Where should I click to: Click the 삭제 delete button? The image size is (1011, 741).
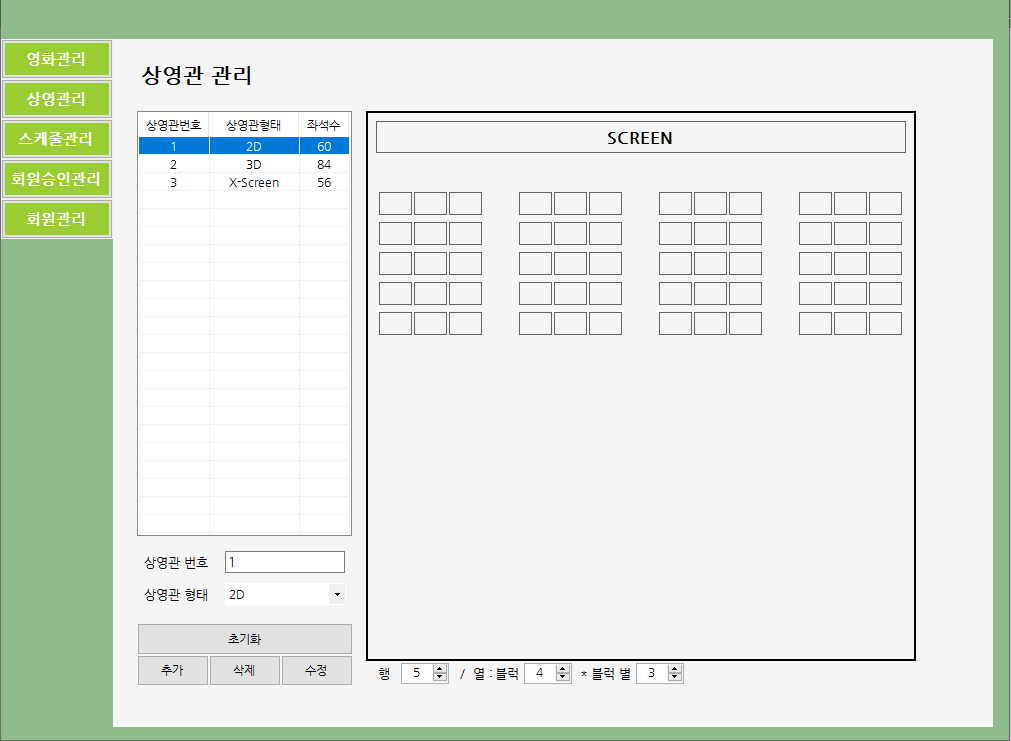244,670
